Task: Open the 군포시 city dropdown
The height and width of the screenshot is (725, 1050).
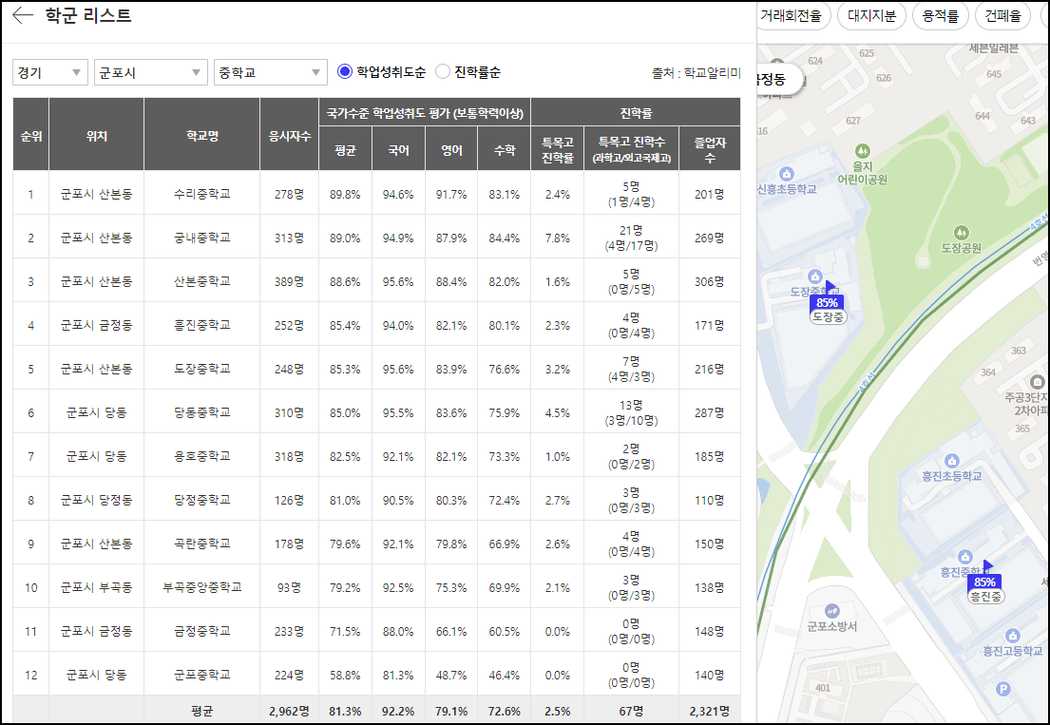Action: pos(151,72)
